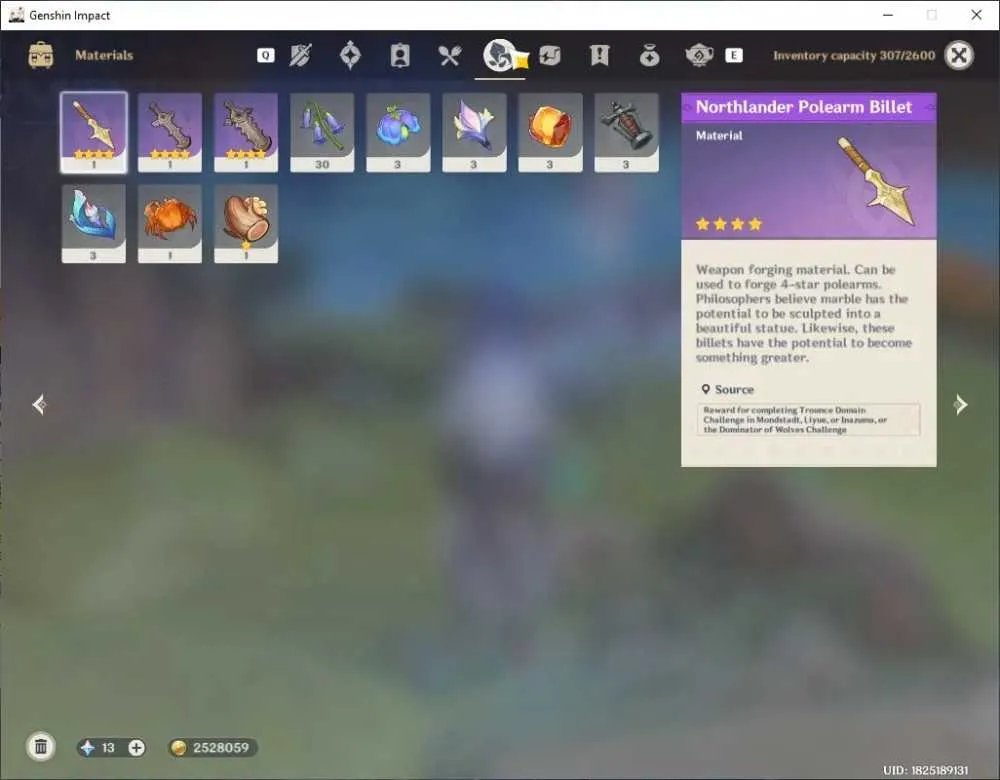Screen dimensions: 1000x780
Task: Click the backpack icon beside Materials
Action: coord(41,55)
